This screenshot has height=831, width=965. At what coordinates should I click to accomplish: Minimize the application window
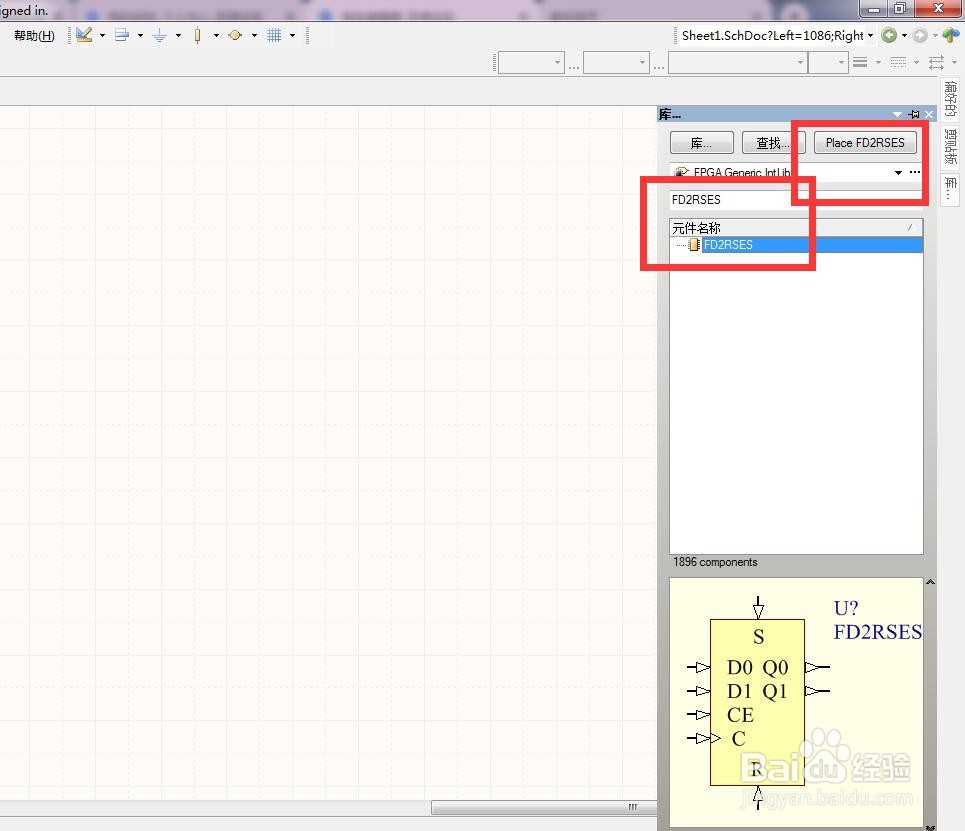pos(873,9)
